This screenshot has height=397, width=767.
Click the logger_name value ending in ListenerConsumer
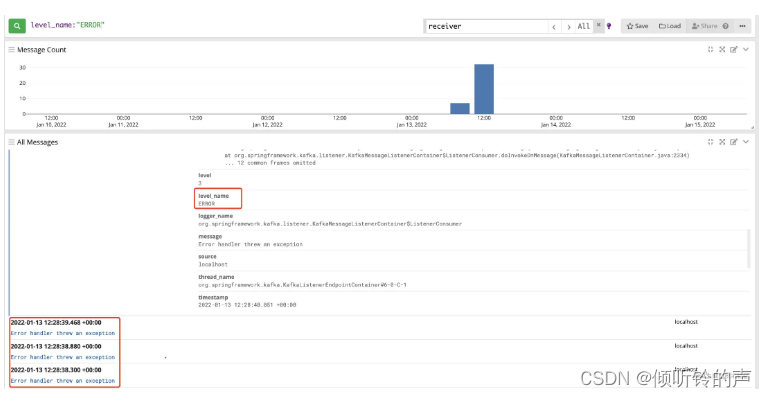[330, 224]
